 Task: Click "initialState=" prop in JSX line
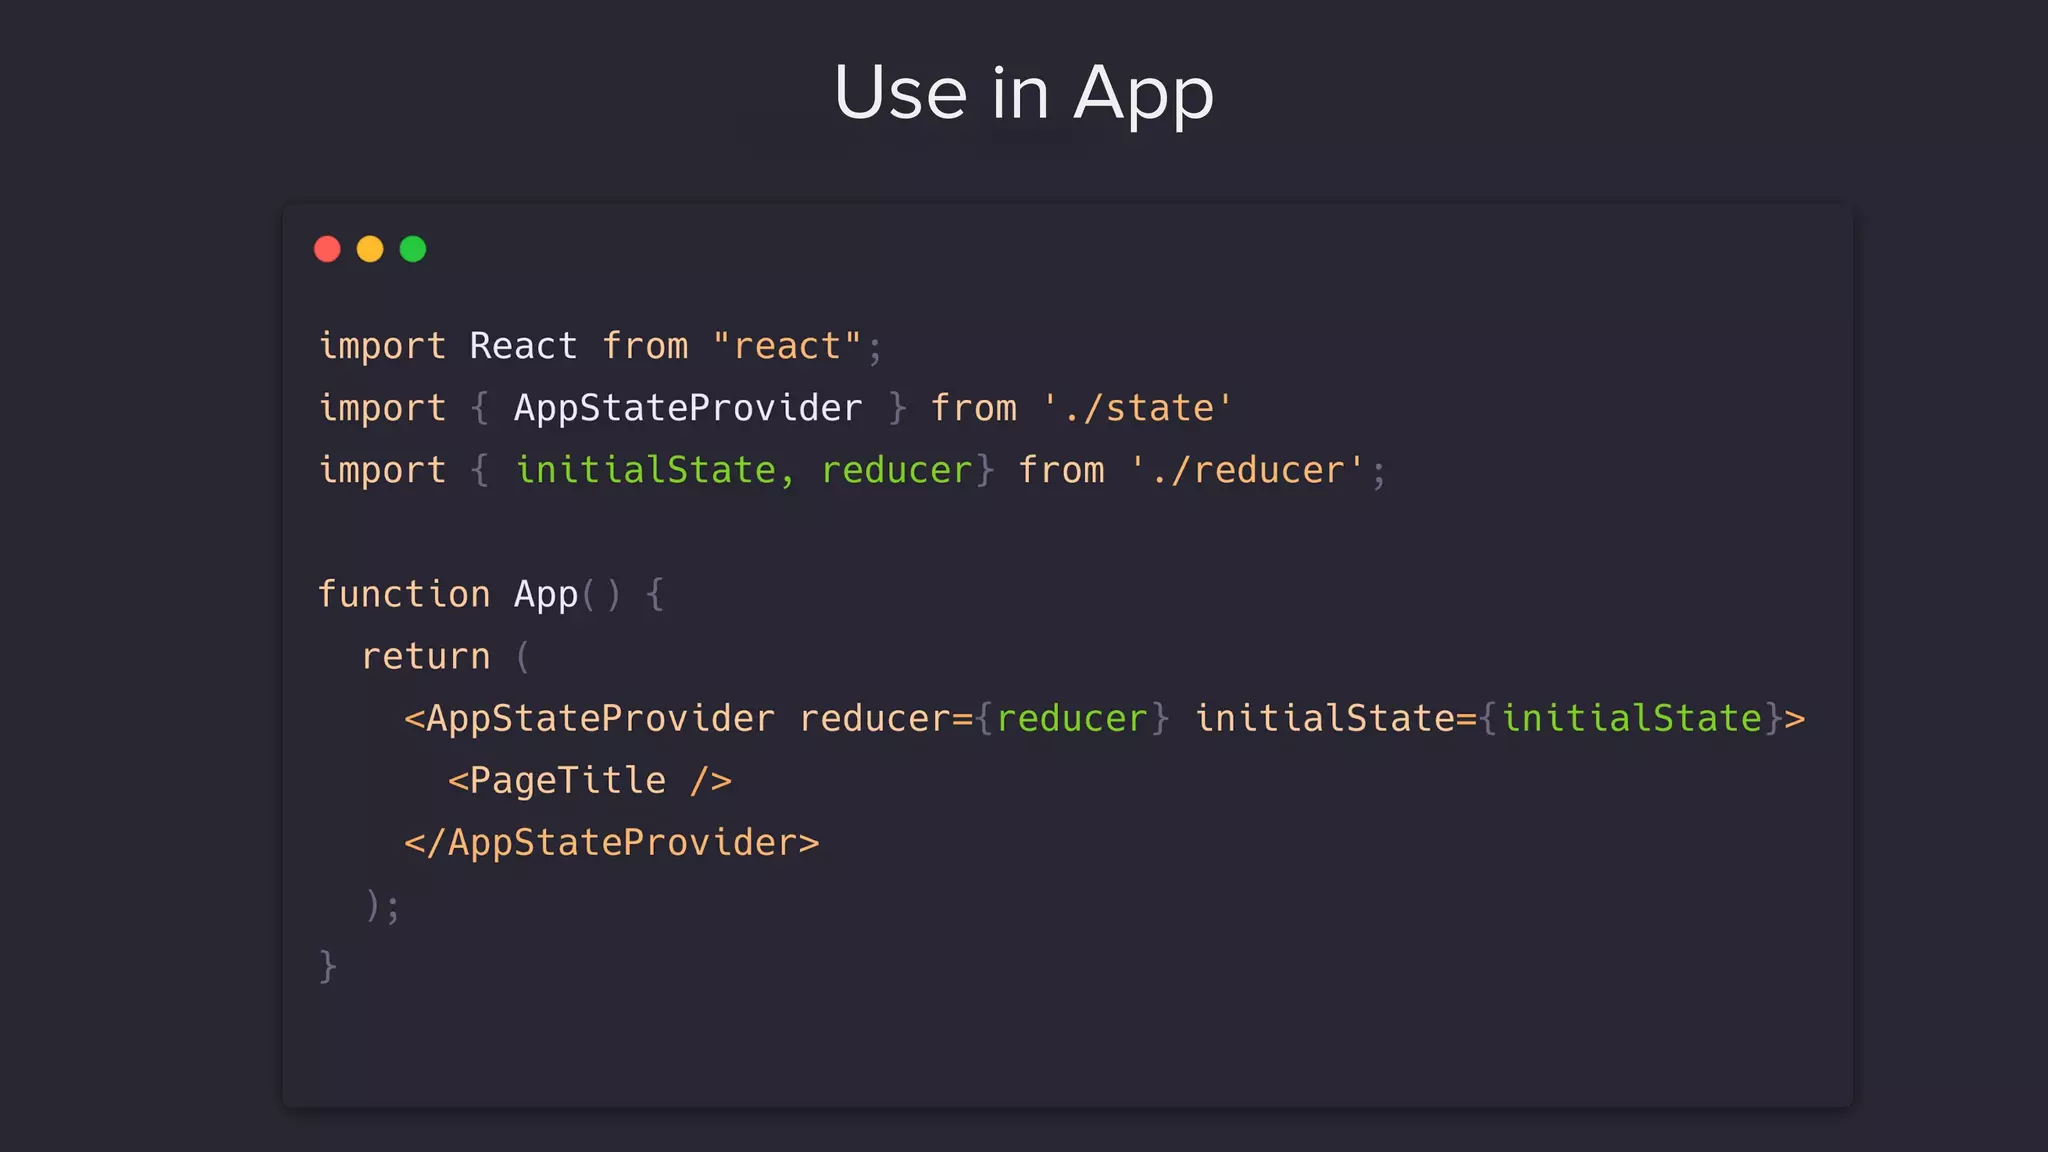click(x=1336, y=719)
